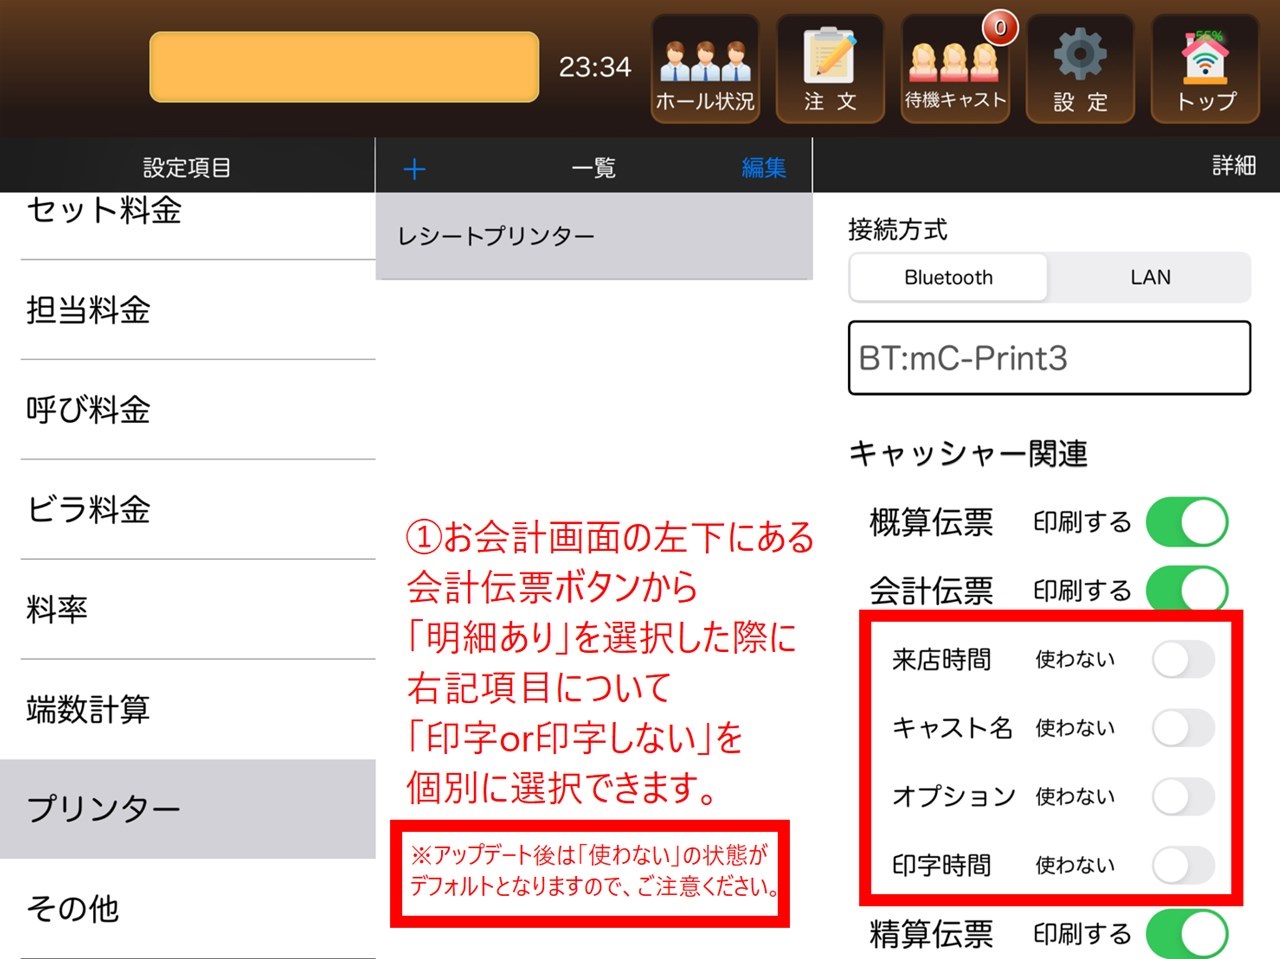The image size is (1280, 959).
Task: Click the 一覧 list header
Action: (593, 167)
